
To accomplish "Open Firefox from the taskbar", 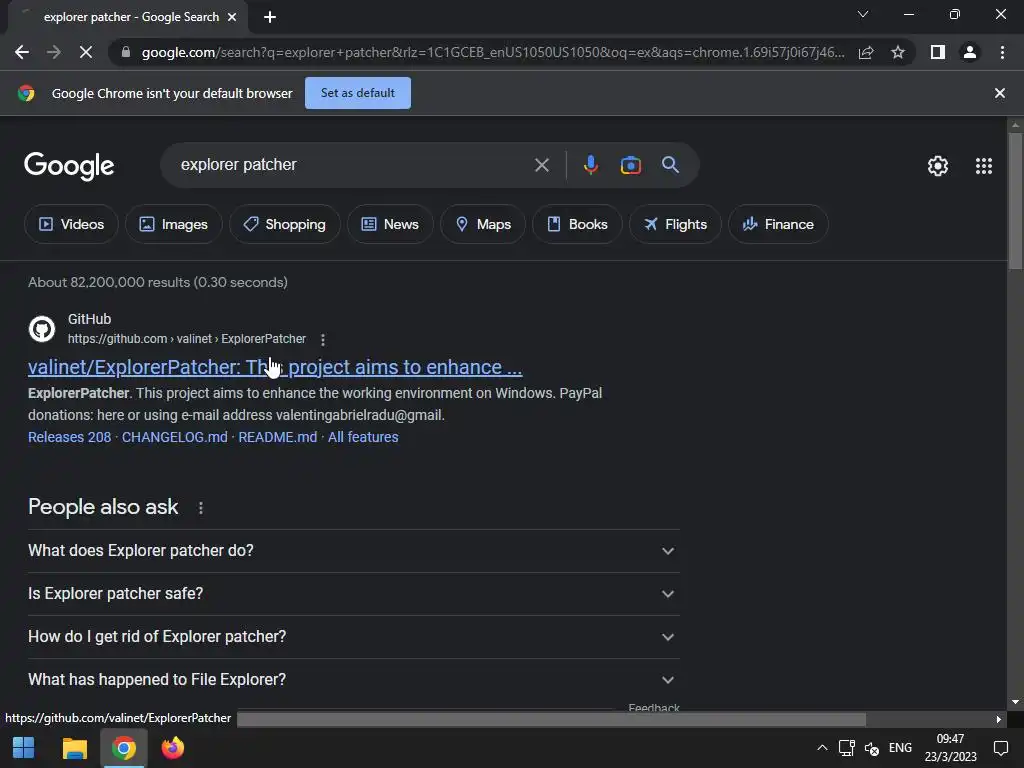I will coord(172,748).
